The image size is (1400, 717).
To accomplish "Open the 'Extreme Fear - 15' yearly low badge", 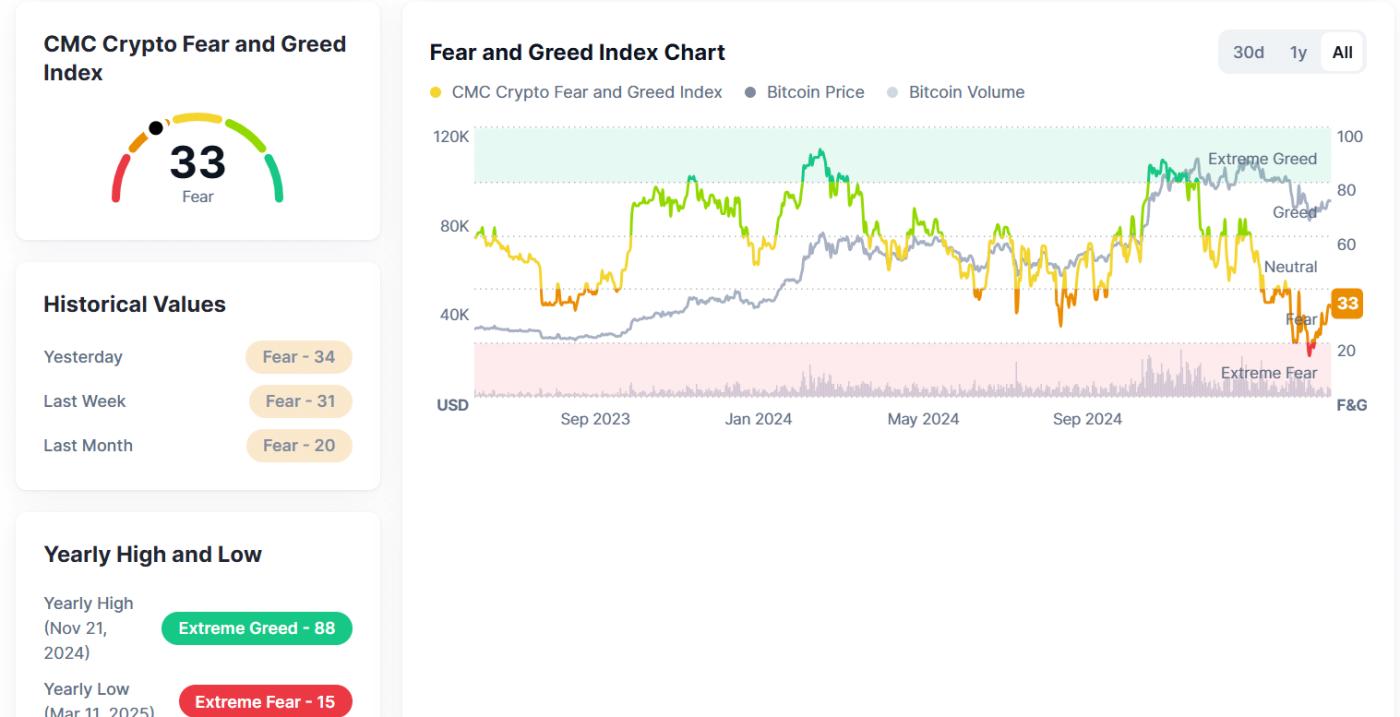I will tap(266, 702).
